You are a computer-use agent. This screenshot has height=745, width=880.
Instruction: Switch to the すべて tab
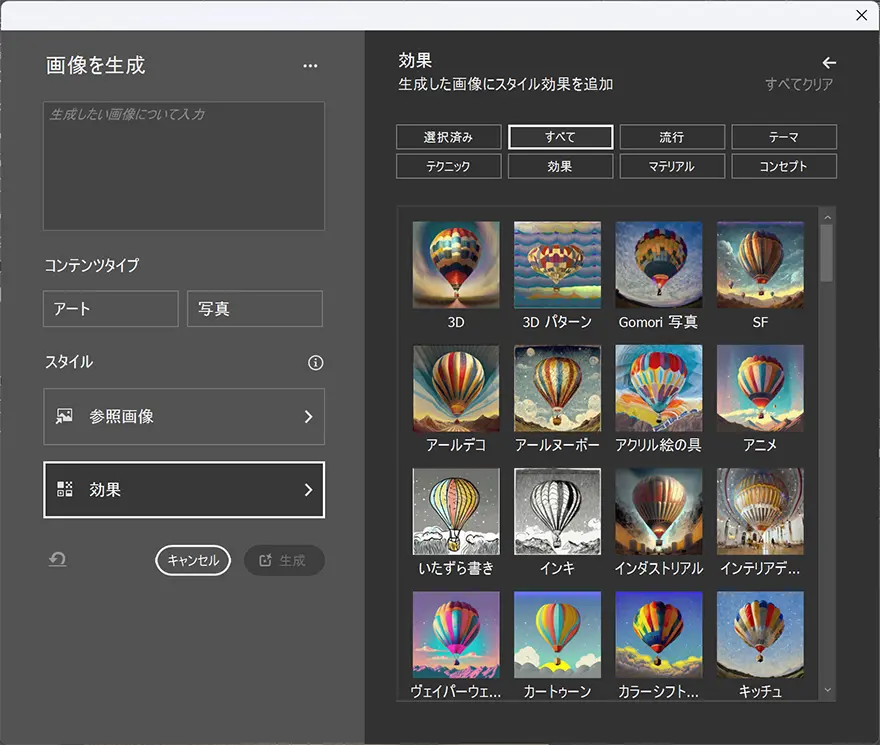click(560, 137)
